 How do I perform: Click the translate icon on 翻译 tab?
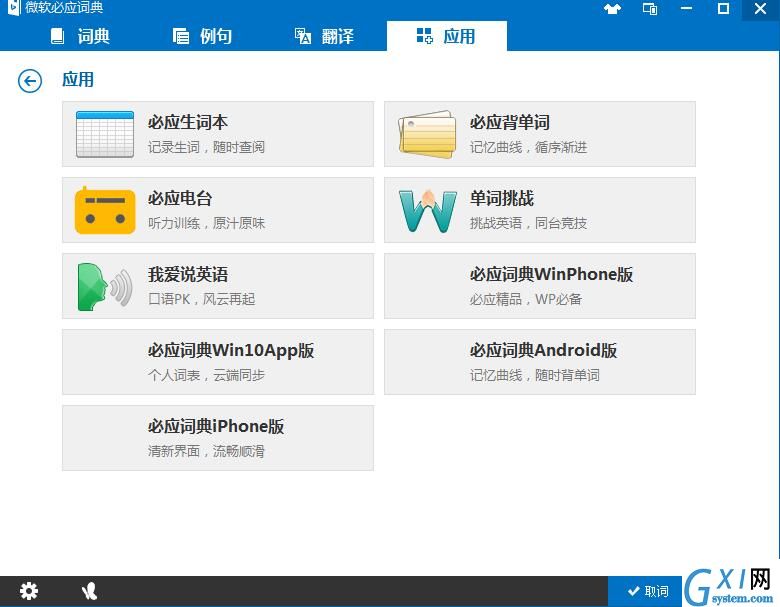(x=303, y=36)
